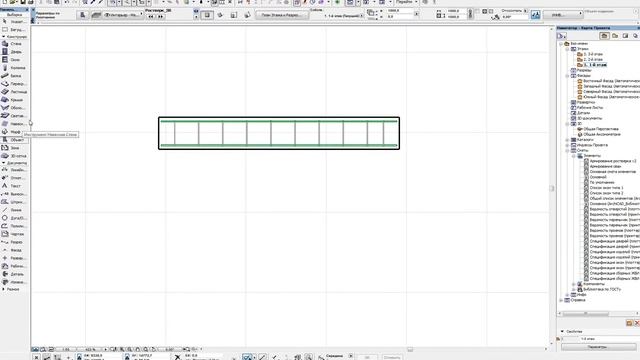Select the Detail (Деталь) tool
Viewport: 640px width, 360px height.
(x=14, y=274)
